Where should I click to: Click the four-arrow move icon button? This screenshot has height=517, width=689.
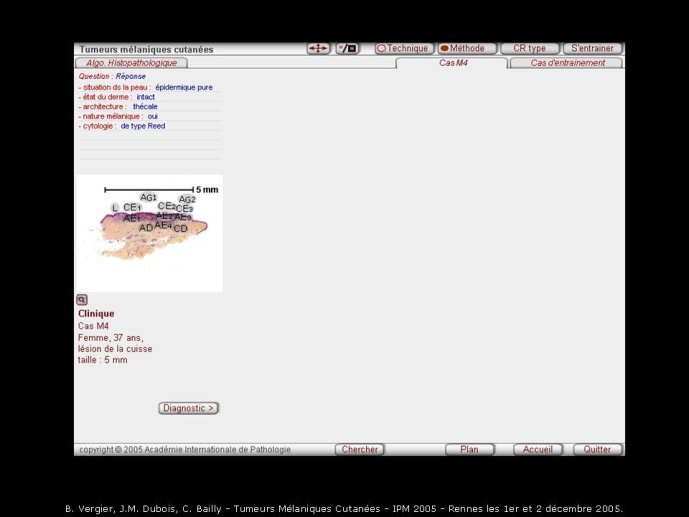318,48
